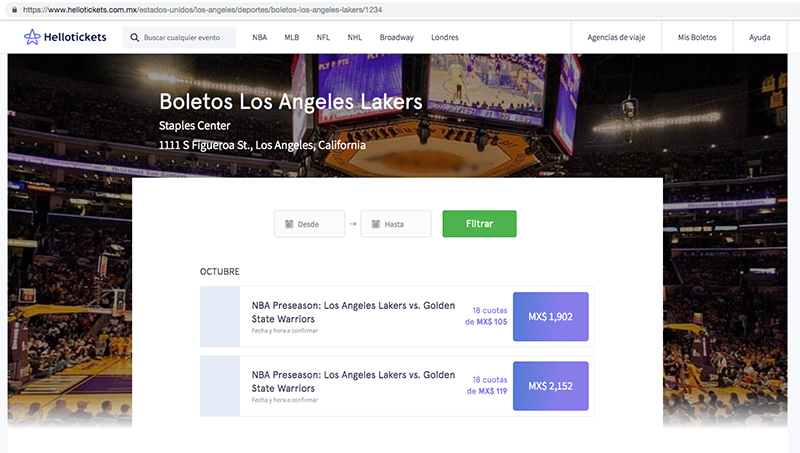Open Lakers vs. Warriors event priced MX$ 1,902
This screenshot has height=453, width=800.
click(x=353, y=312)
